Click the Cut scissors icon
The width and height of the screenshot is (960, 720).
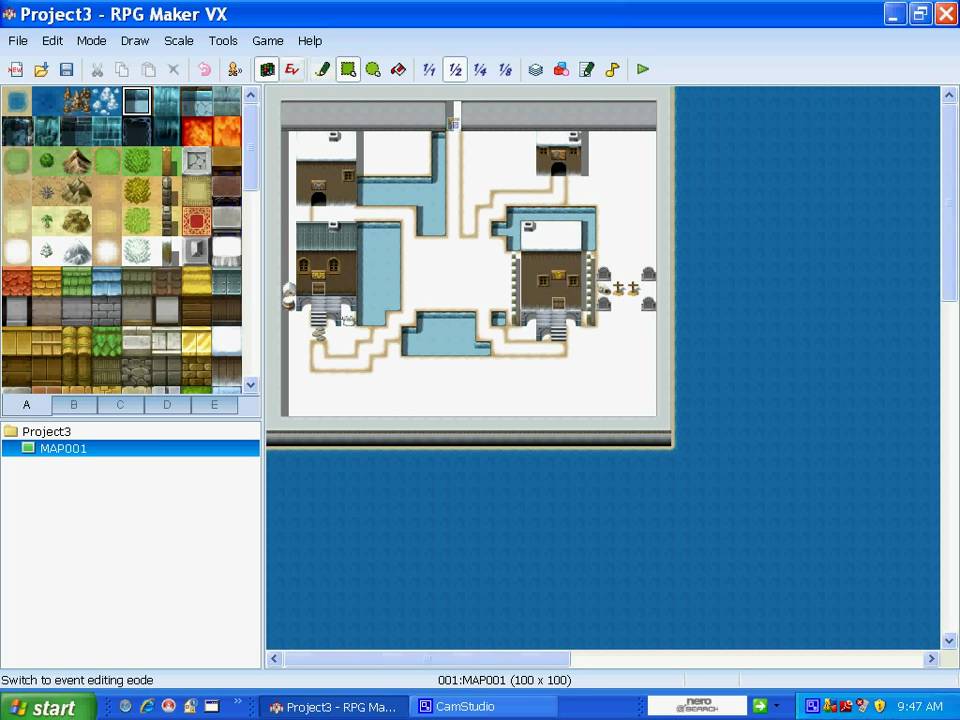97,69
